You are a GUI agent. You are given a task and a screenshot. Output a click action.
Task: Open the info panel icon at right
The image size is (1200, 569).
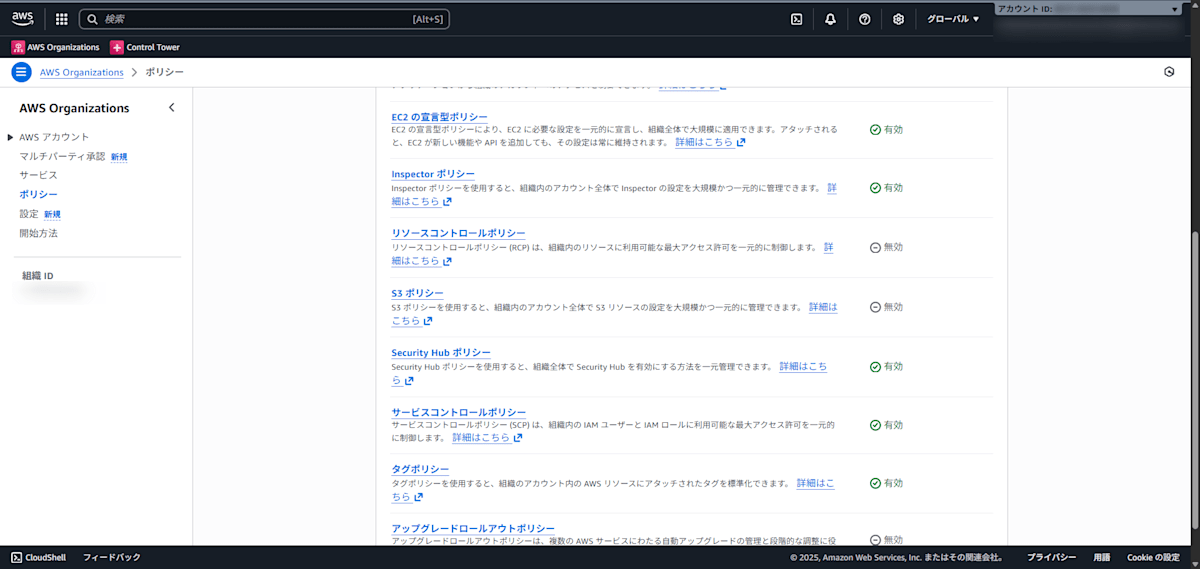(x=1169, y=72)
